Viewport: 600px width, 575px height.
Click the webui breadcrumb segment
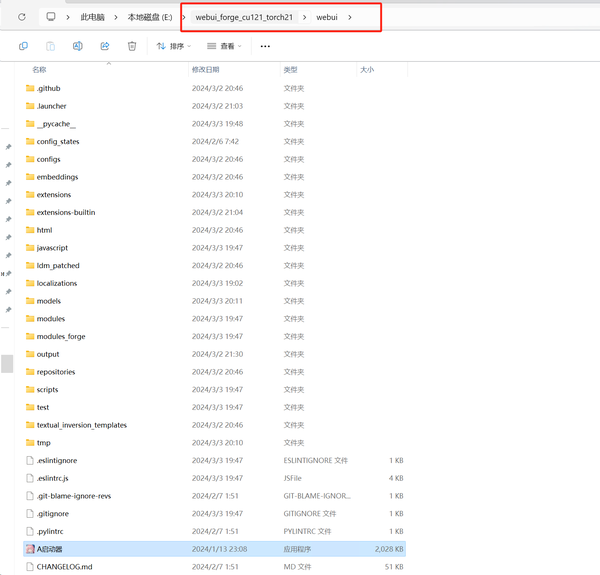click(327, 17)
